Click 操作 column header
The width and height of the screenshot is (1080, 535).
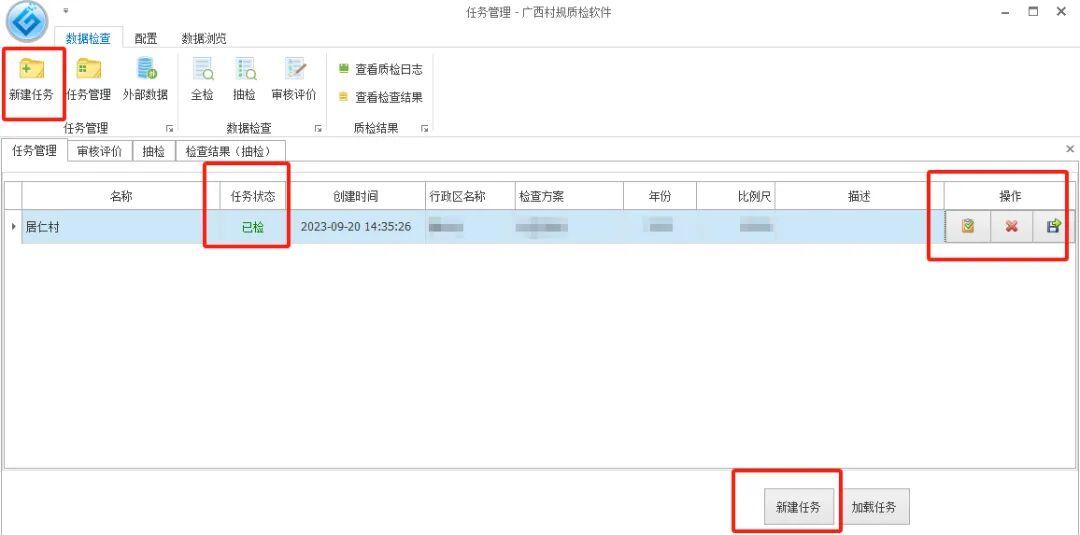pos(1010,196)
